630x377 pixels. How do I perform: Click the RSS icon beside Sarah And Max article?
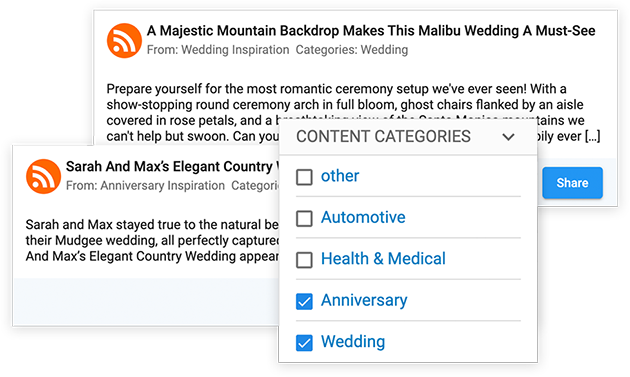[43, 176]
